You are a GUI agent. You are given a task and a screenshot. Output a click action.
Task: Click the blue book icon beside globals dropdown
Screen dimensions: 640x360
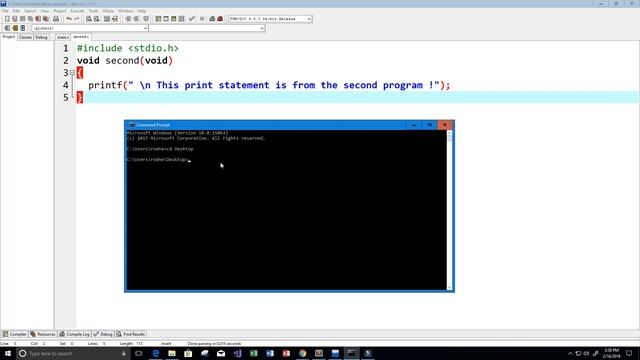click(x=23, y=28)
